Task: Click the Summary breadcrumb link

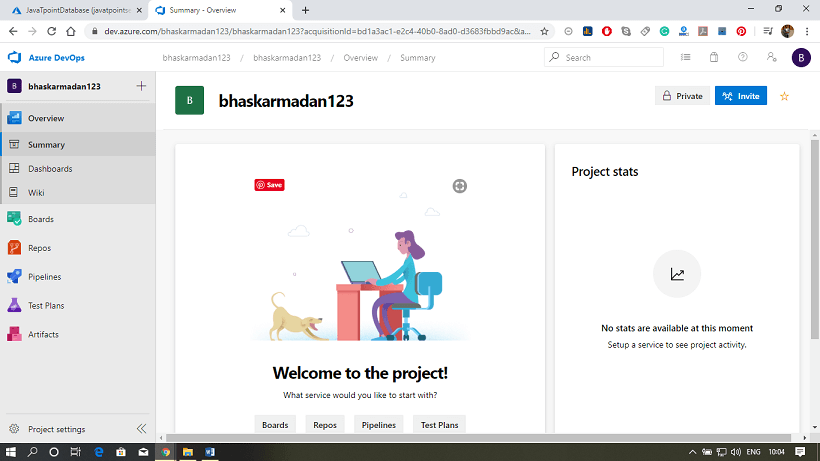Action: (417, 57)
